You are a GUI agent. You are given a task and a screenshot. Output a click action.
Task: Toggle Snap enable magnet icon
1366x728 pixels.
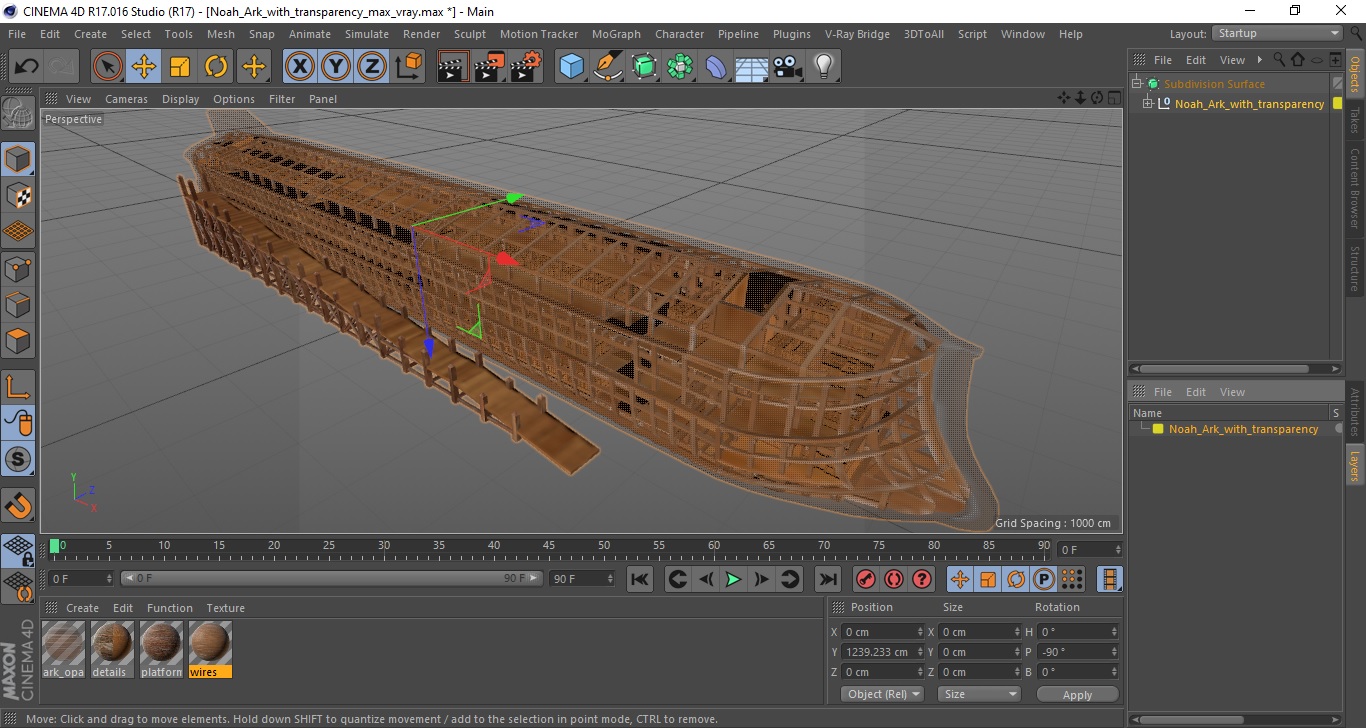[18, 505]
